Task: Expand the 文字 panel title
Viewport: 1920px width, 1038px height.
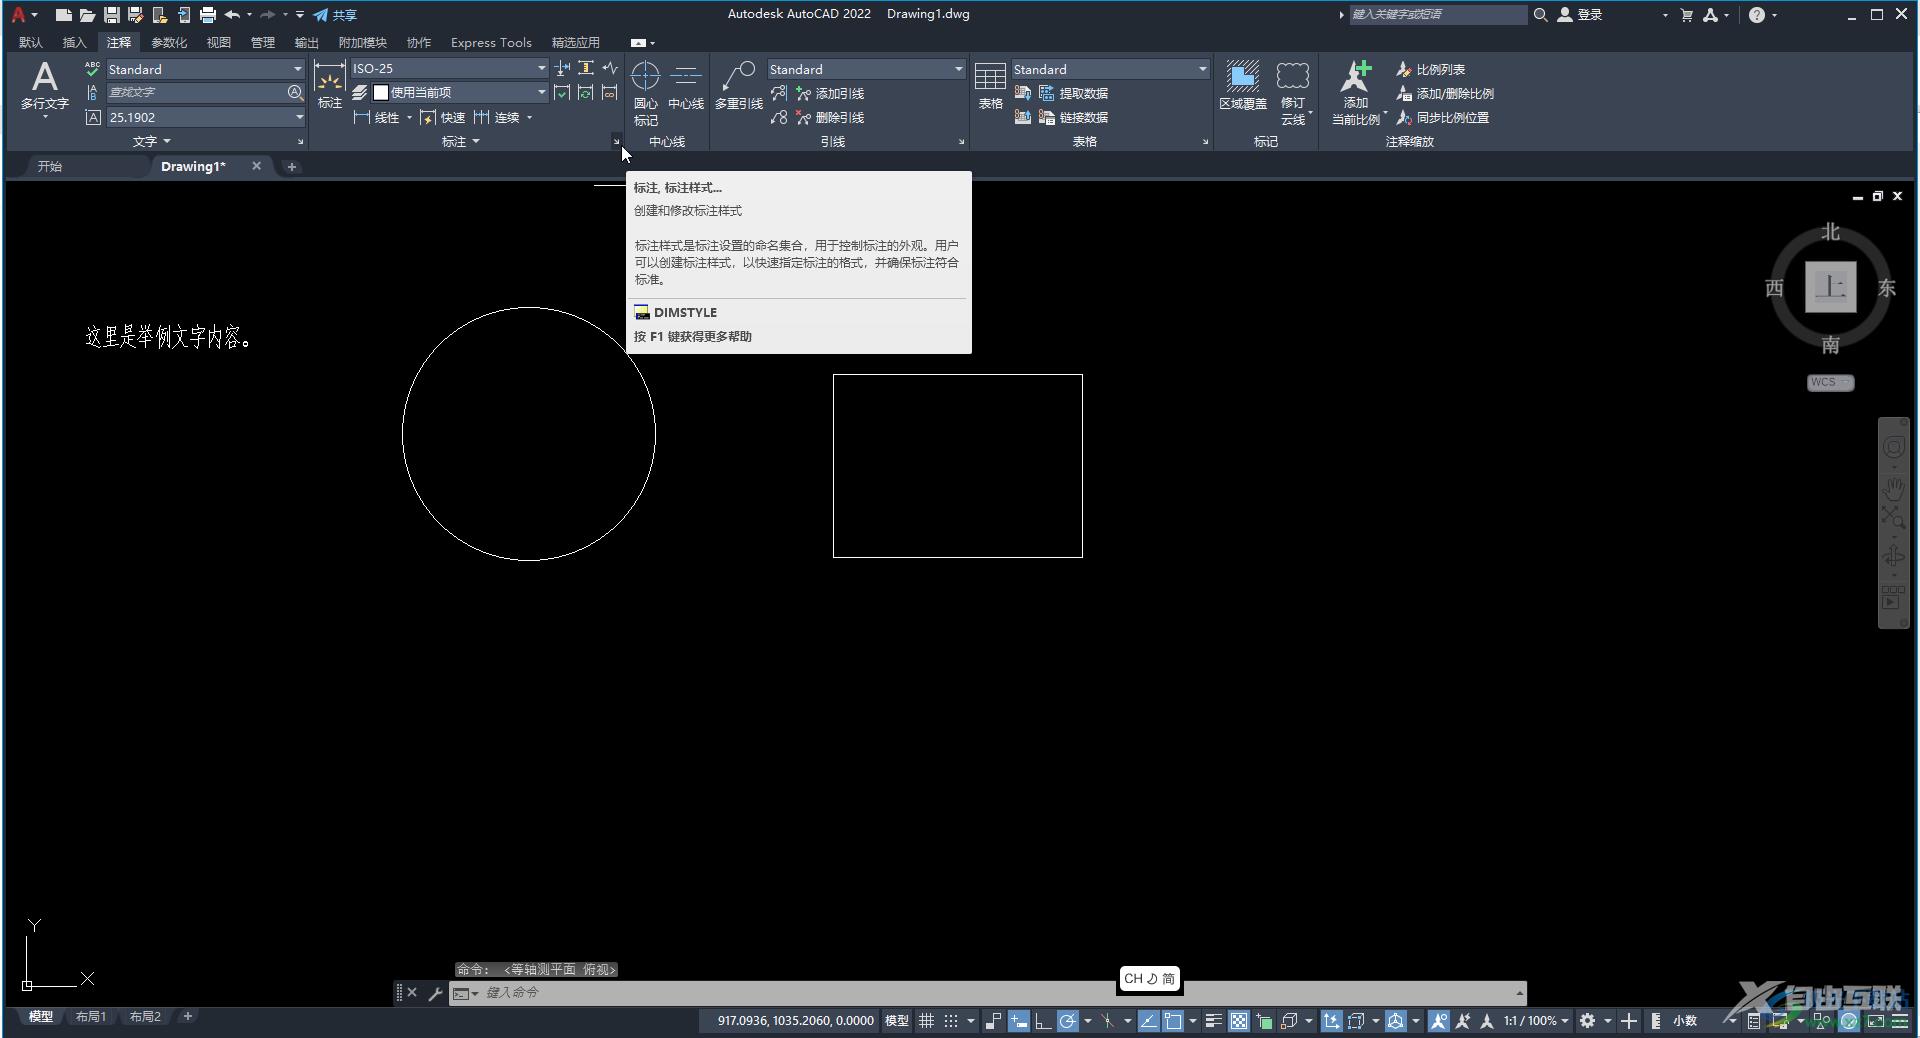Action: (152, 142)
